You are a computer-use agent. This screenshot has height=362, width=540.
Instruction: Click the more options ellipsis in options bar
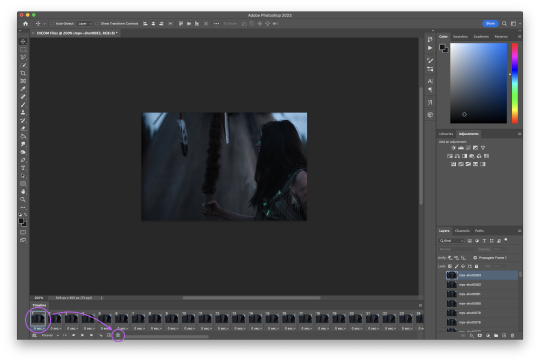point(216,24)
